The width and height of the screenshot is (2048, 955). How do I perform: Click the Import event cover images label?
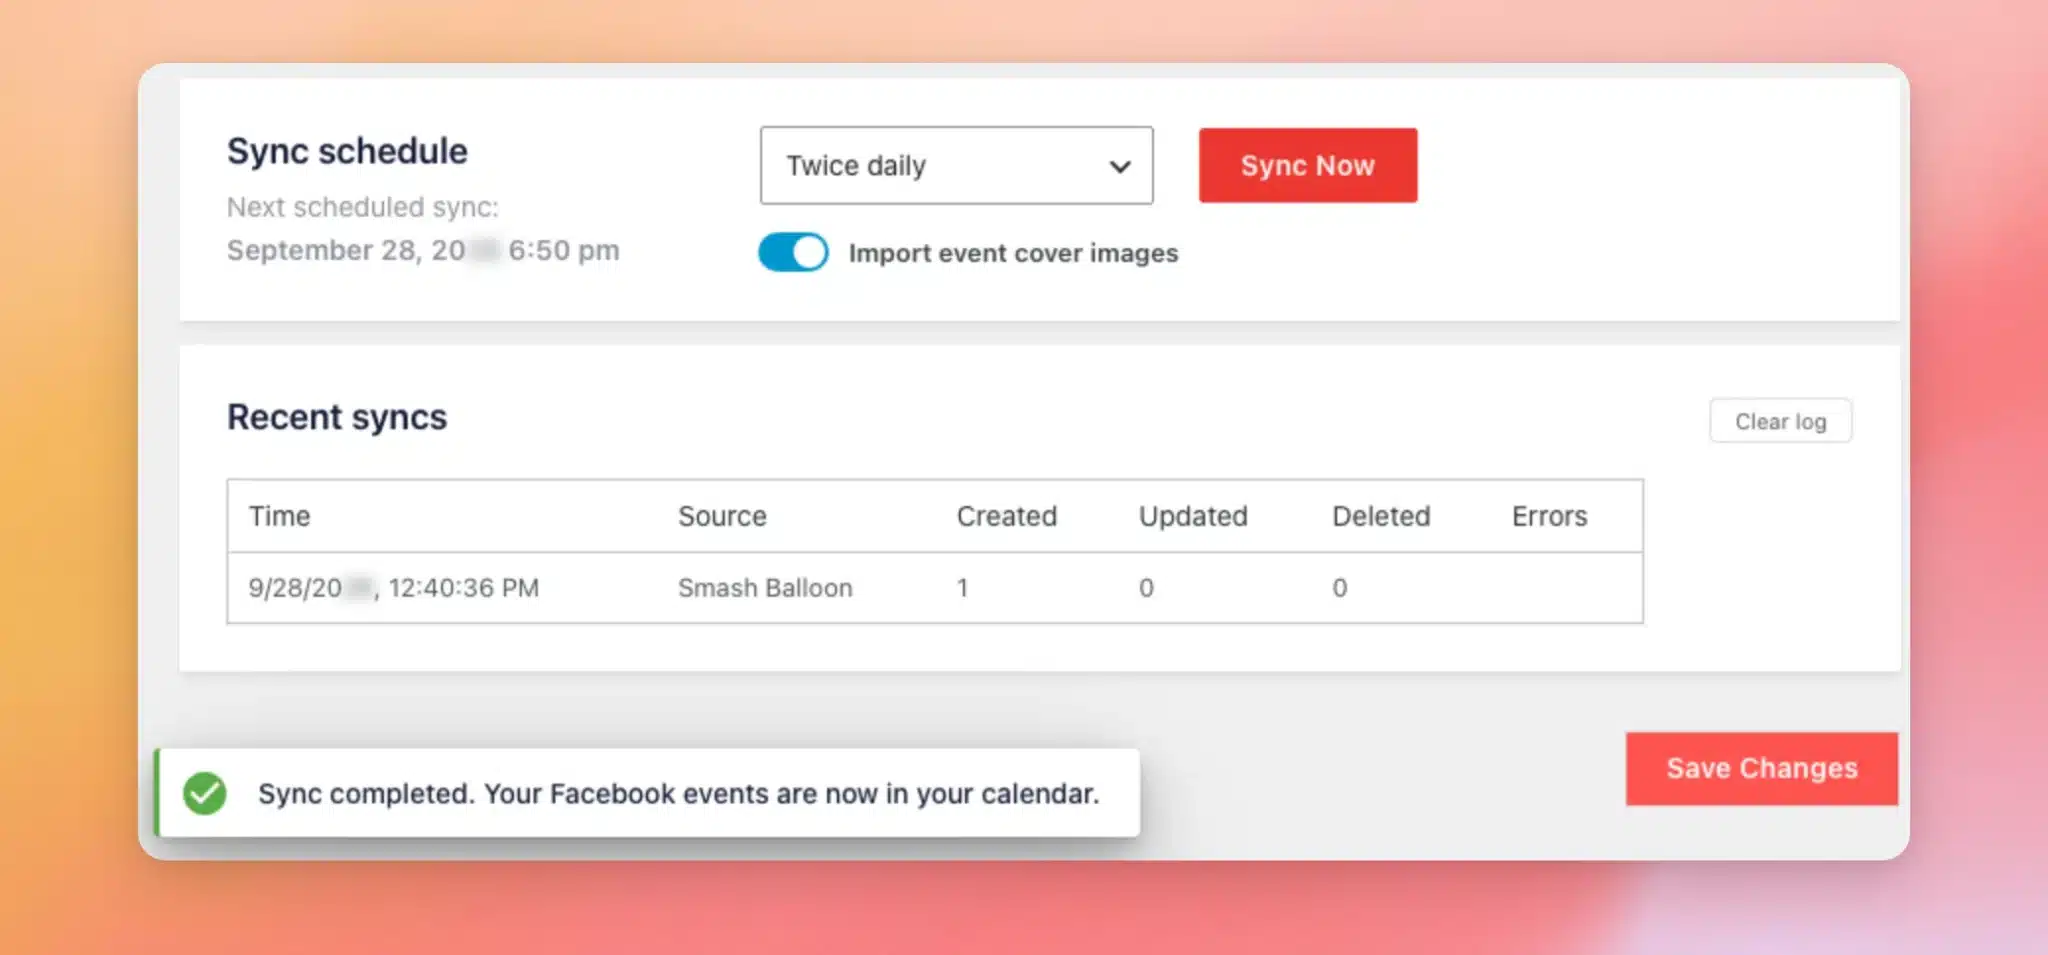(x=1013, y=253)
